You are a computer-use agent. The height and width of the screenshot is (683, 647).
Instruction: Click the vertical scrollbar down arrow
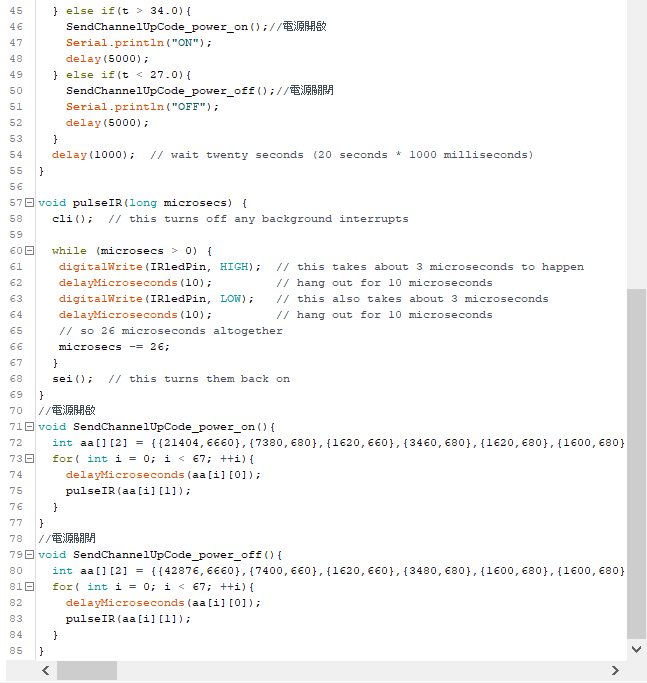click(x=636, y=649)
